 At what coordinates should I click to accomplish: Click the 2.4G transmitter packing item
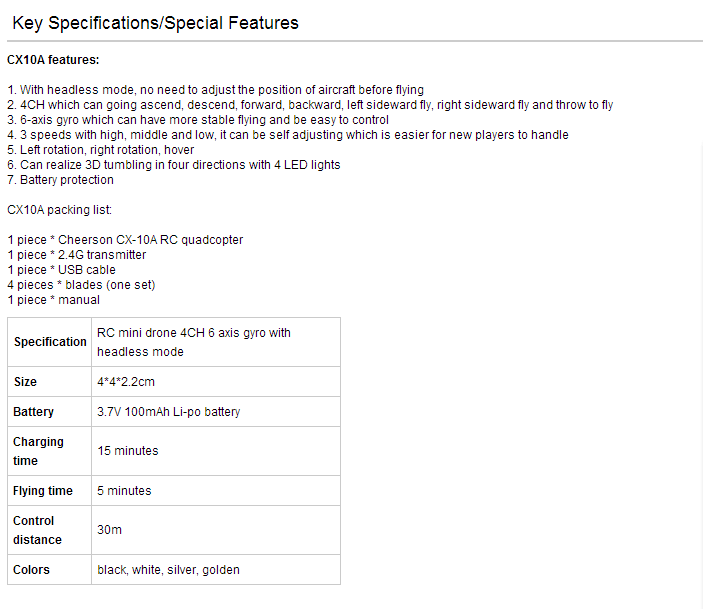(77, 255)
